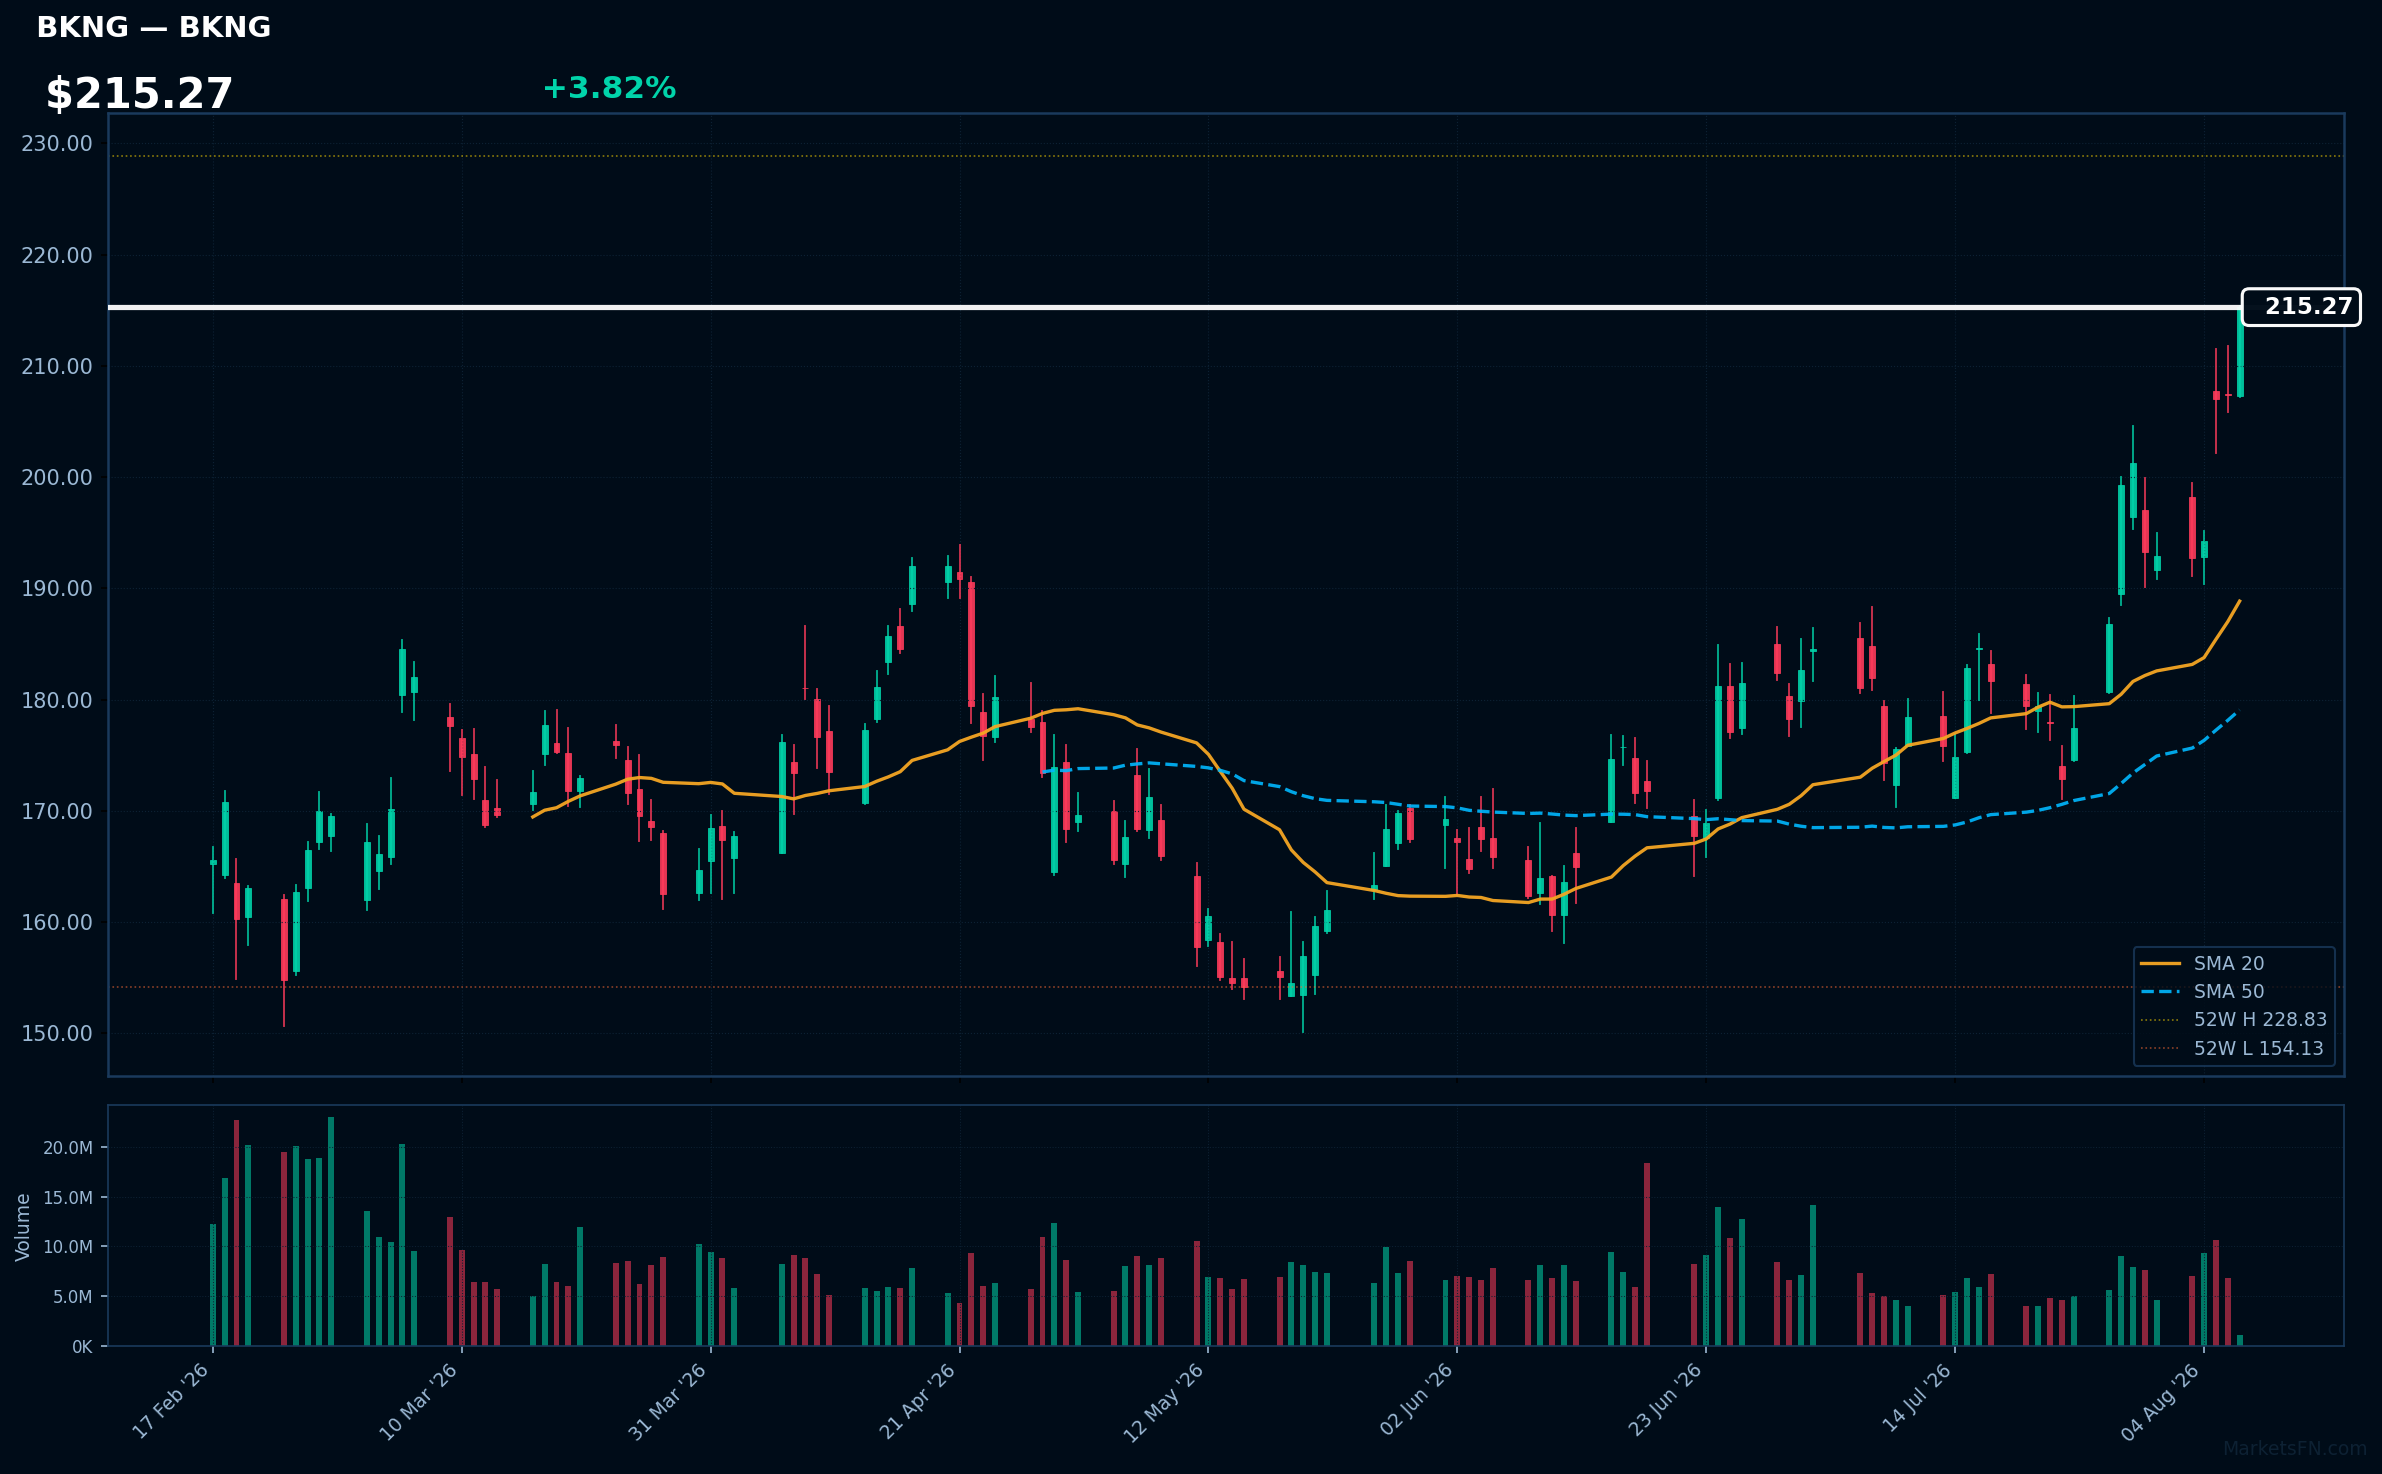Click the 10 Mar '26 date label

(418, 1402)
